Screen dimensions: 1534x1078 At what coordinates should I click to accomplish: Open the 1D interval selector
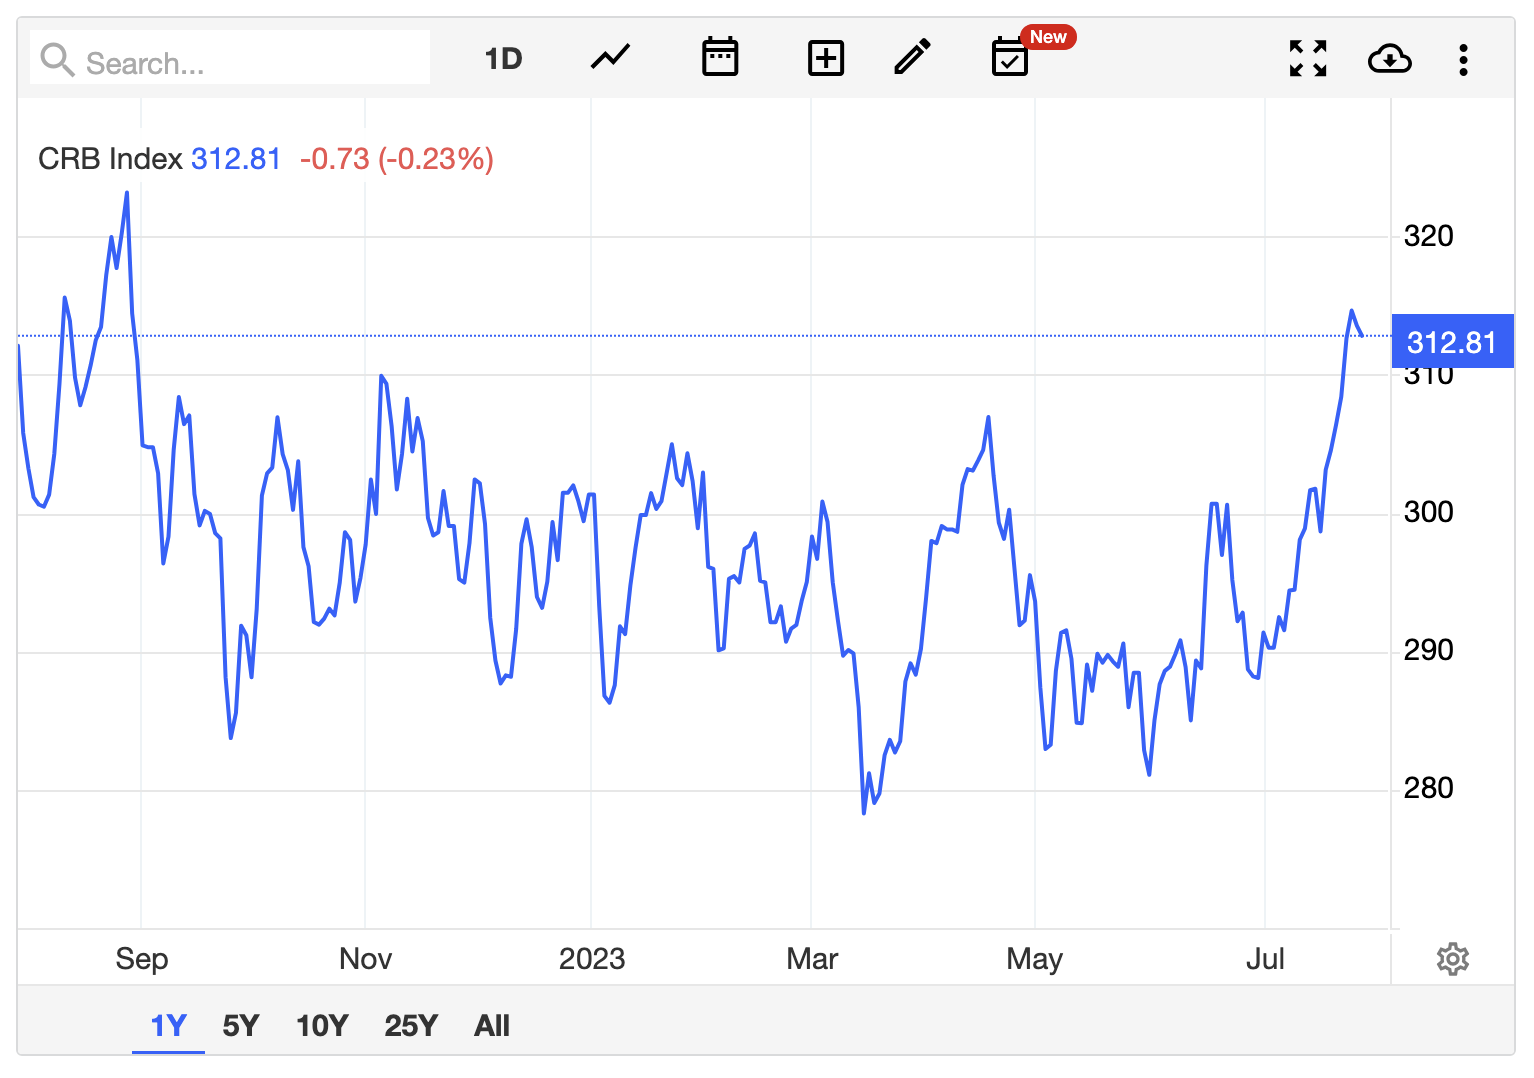point(504,59)
